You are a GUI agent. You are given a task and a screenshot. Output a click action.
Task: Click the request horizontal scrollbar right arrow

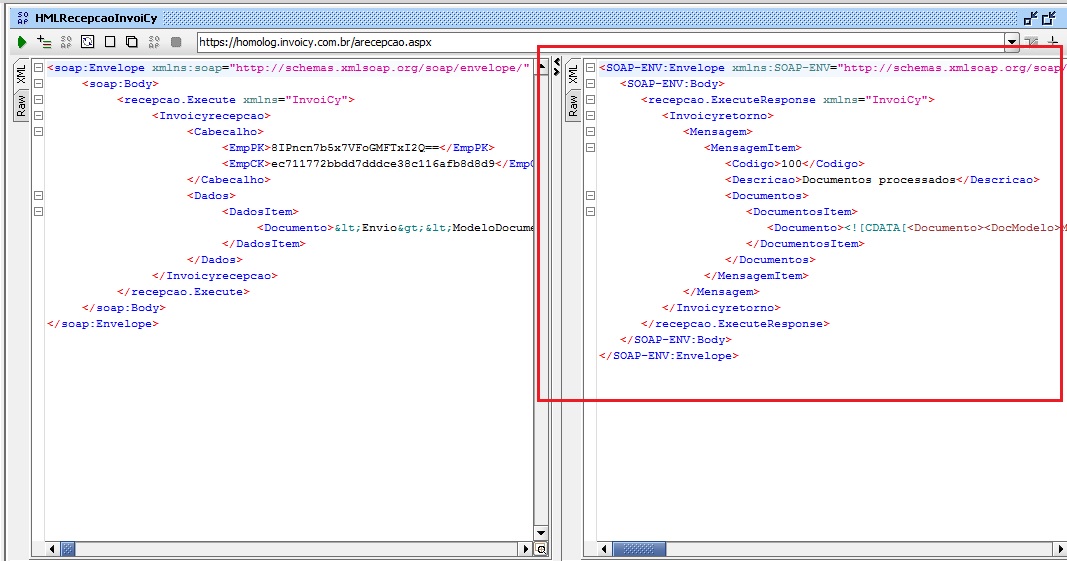526,549
